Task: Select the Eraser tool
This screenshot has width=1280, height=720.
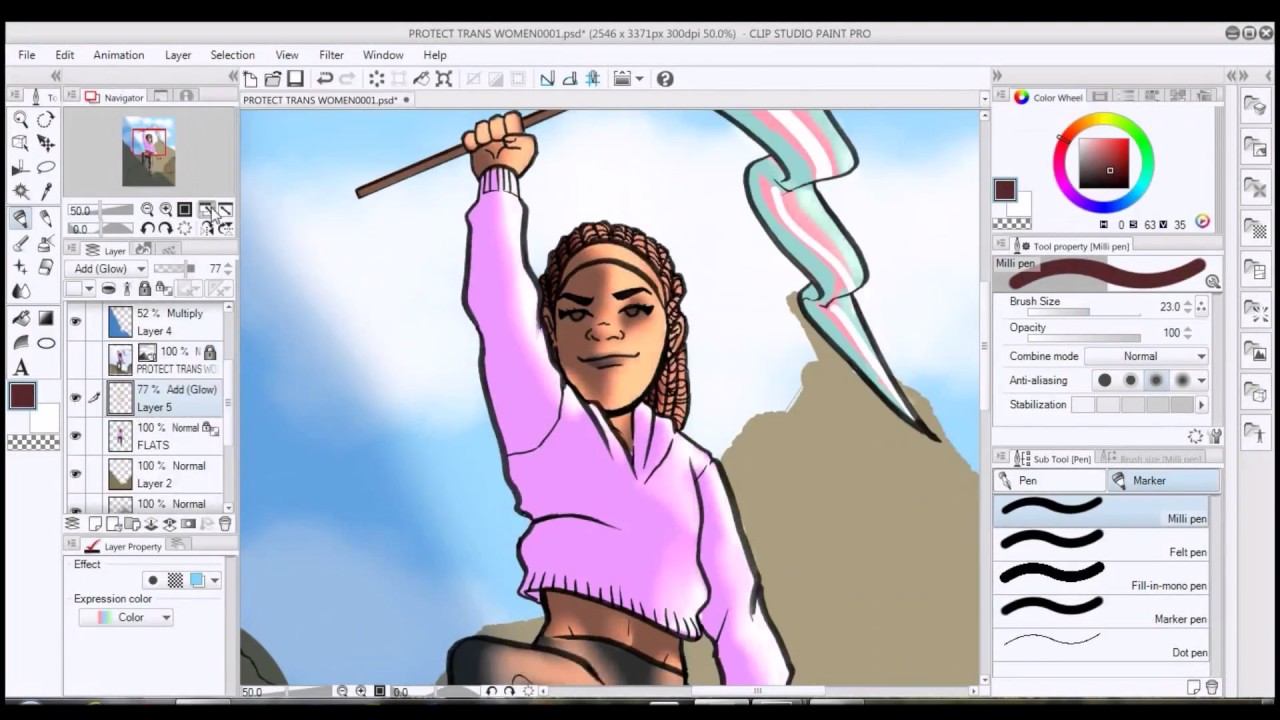Action: (46, 267)
